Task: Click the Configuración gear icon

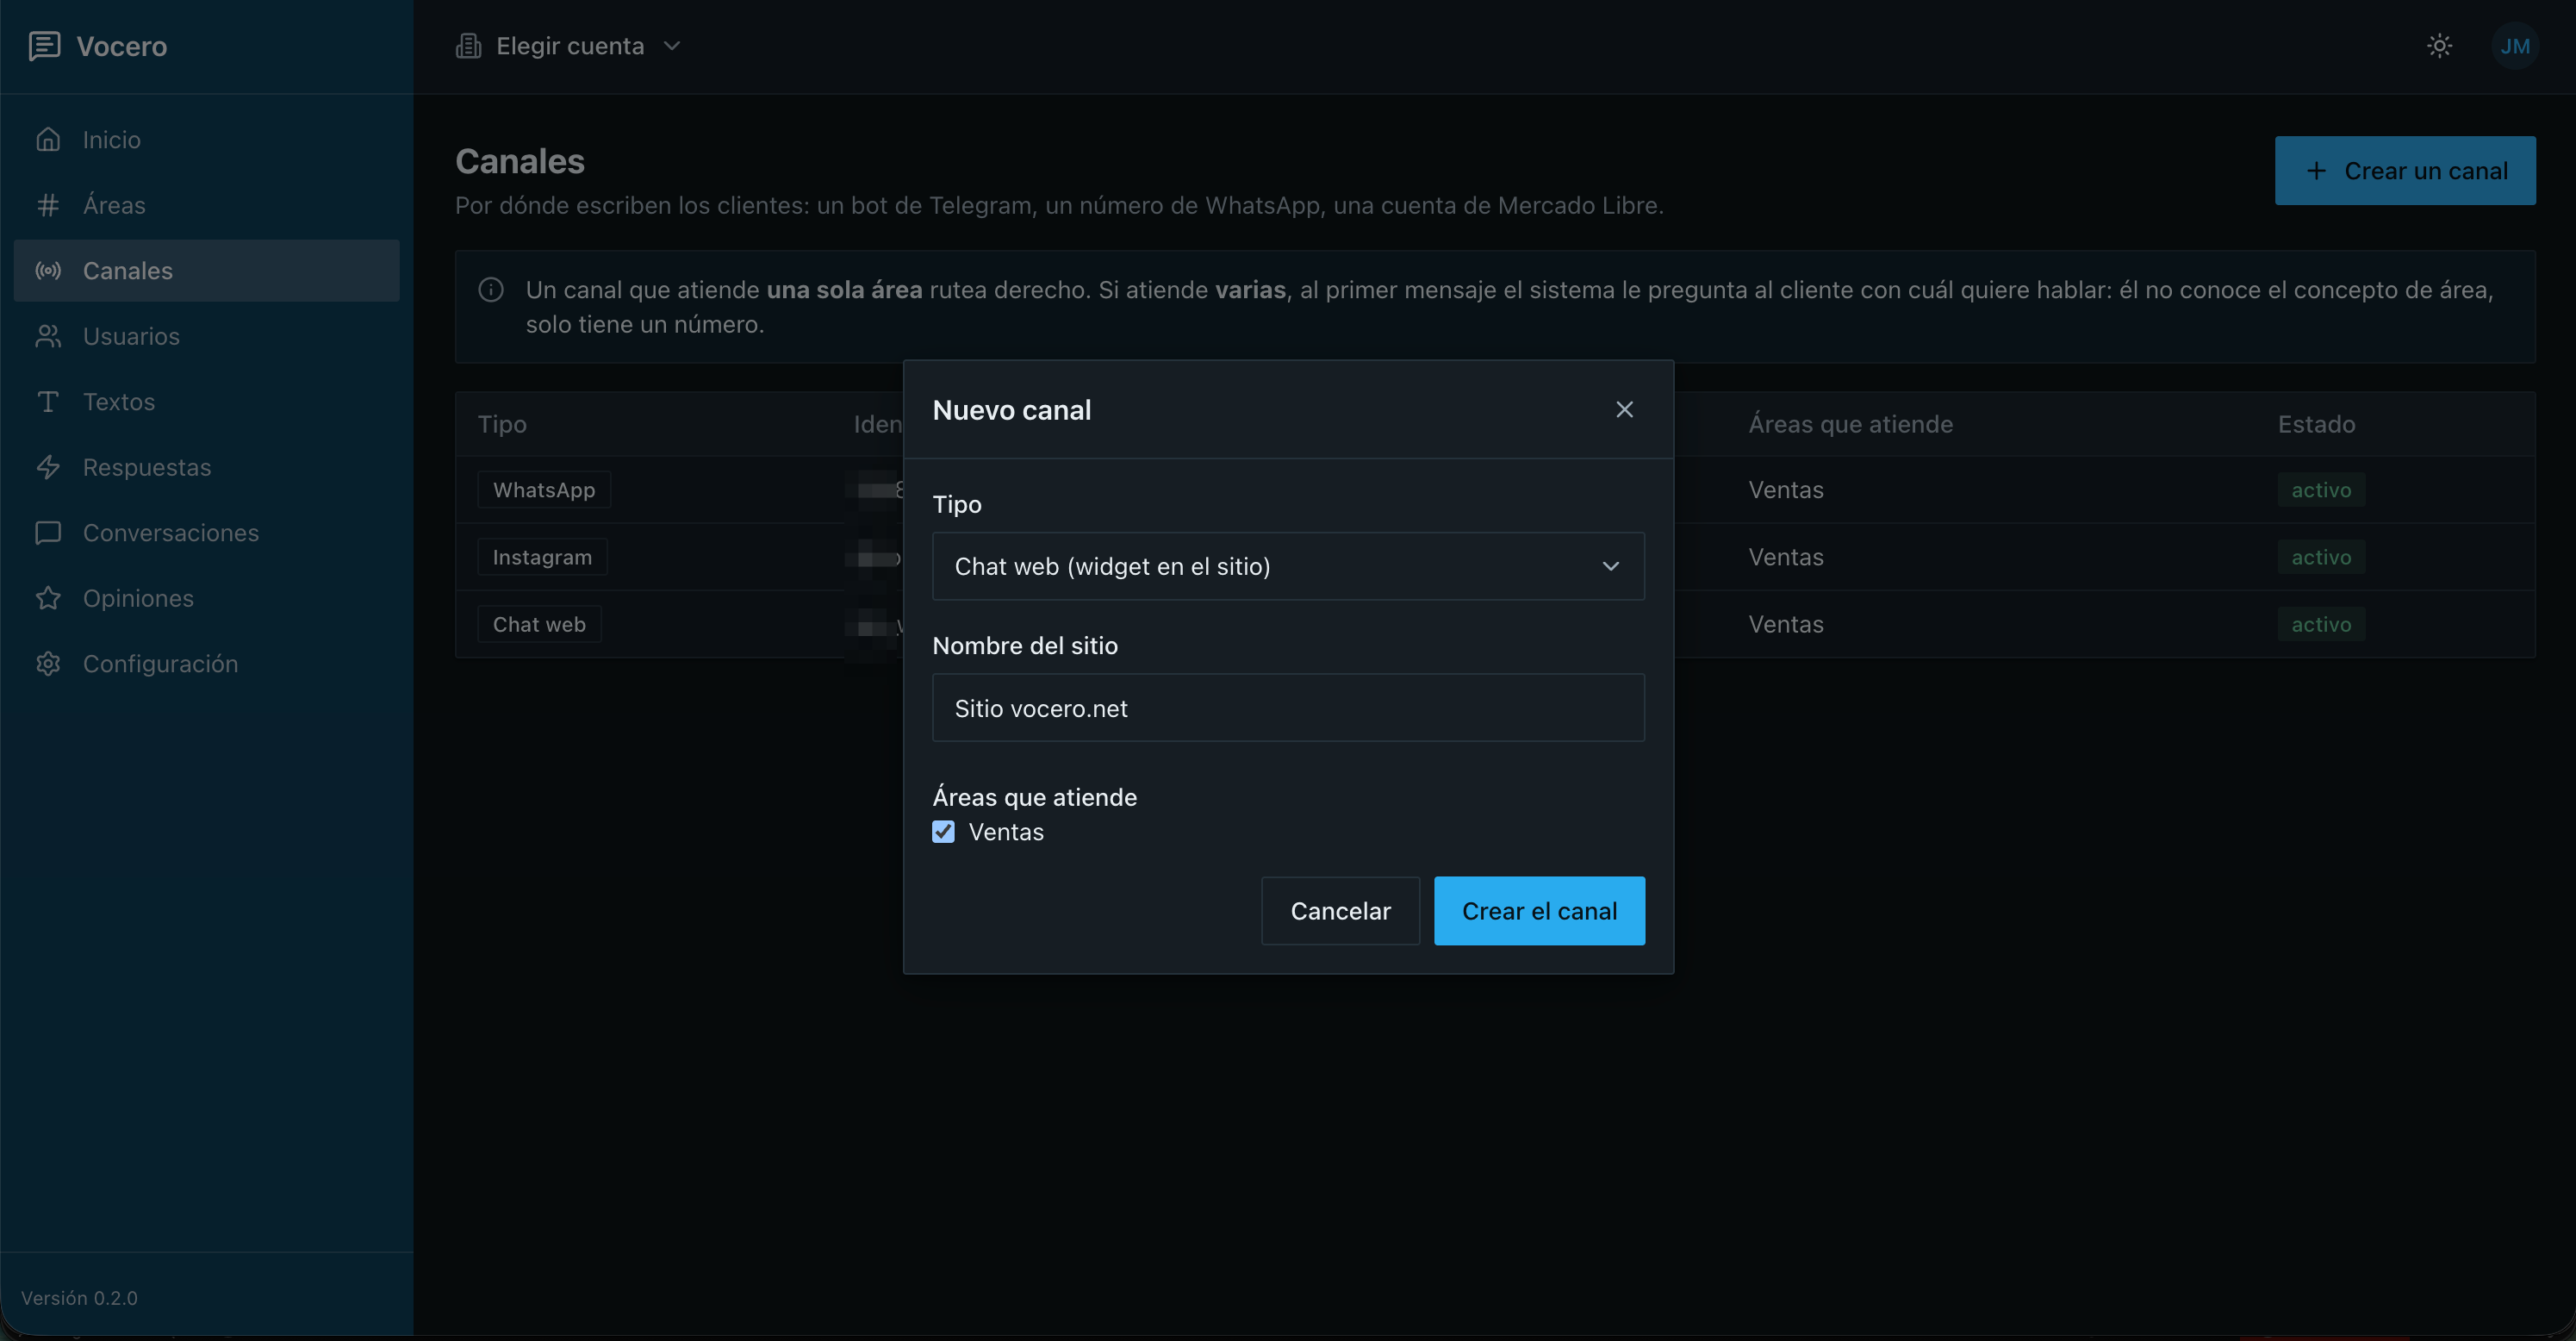Action: pos(48,663)
